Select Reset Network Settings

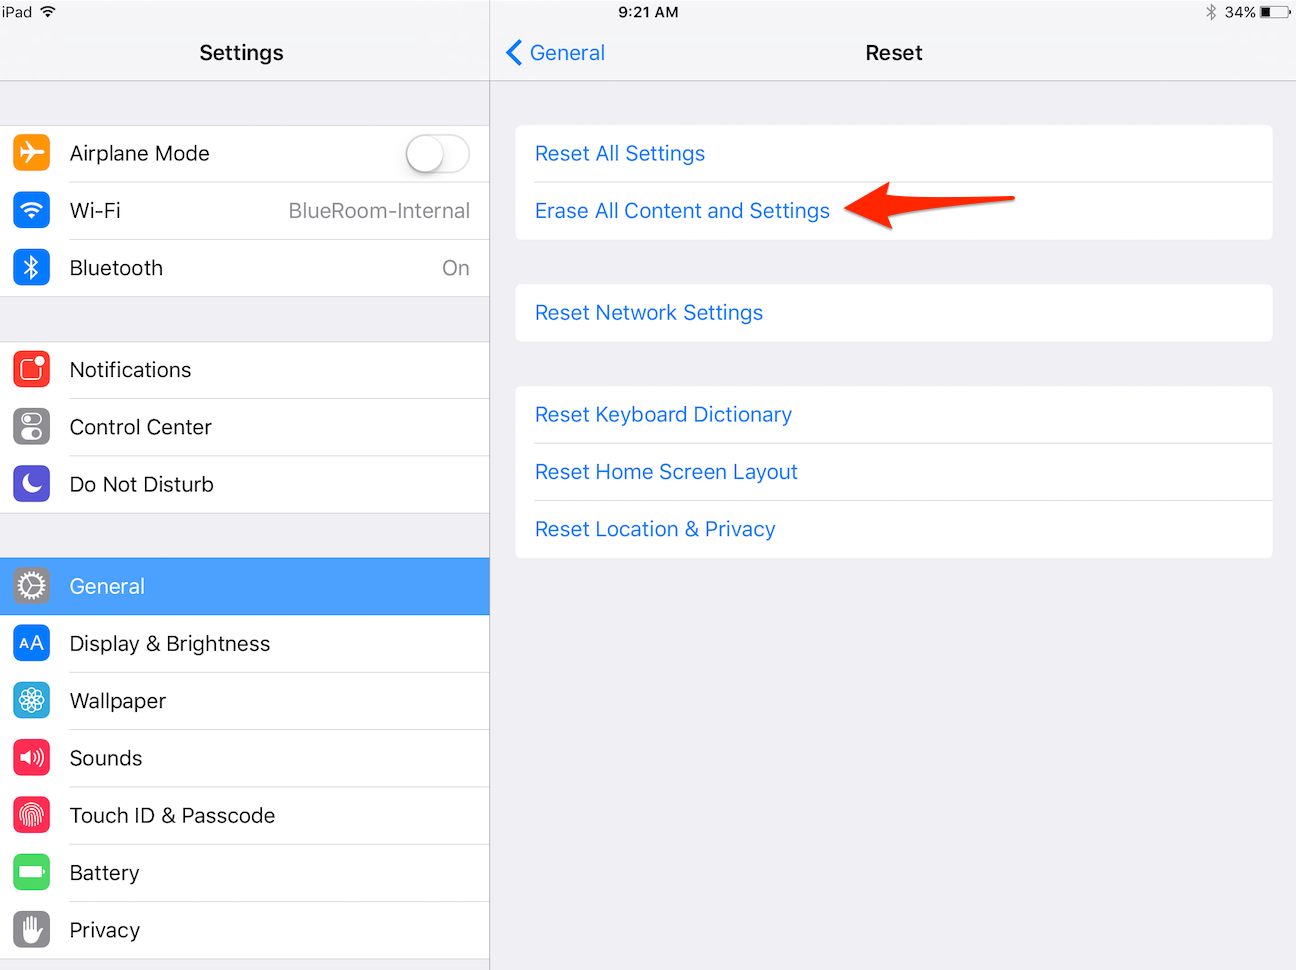(649, 313)
